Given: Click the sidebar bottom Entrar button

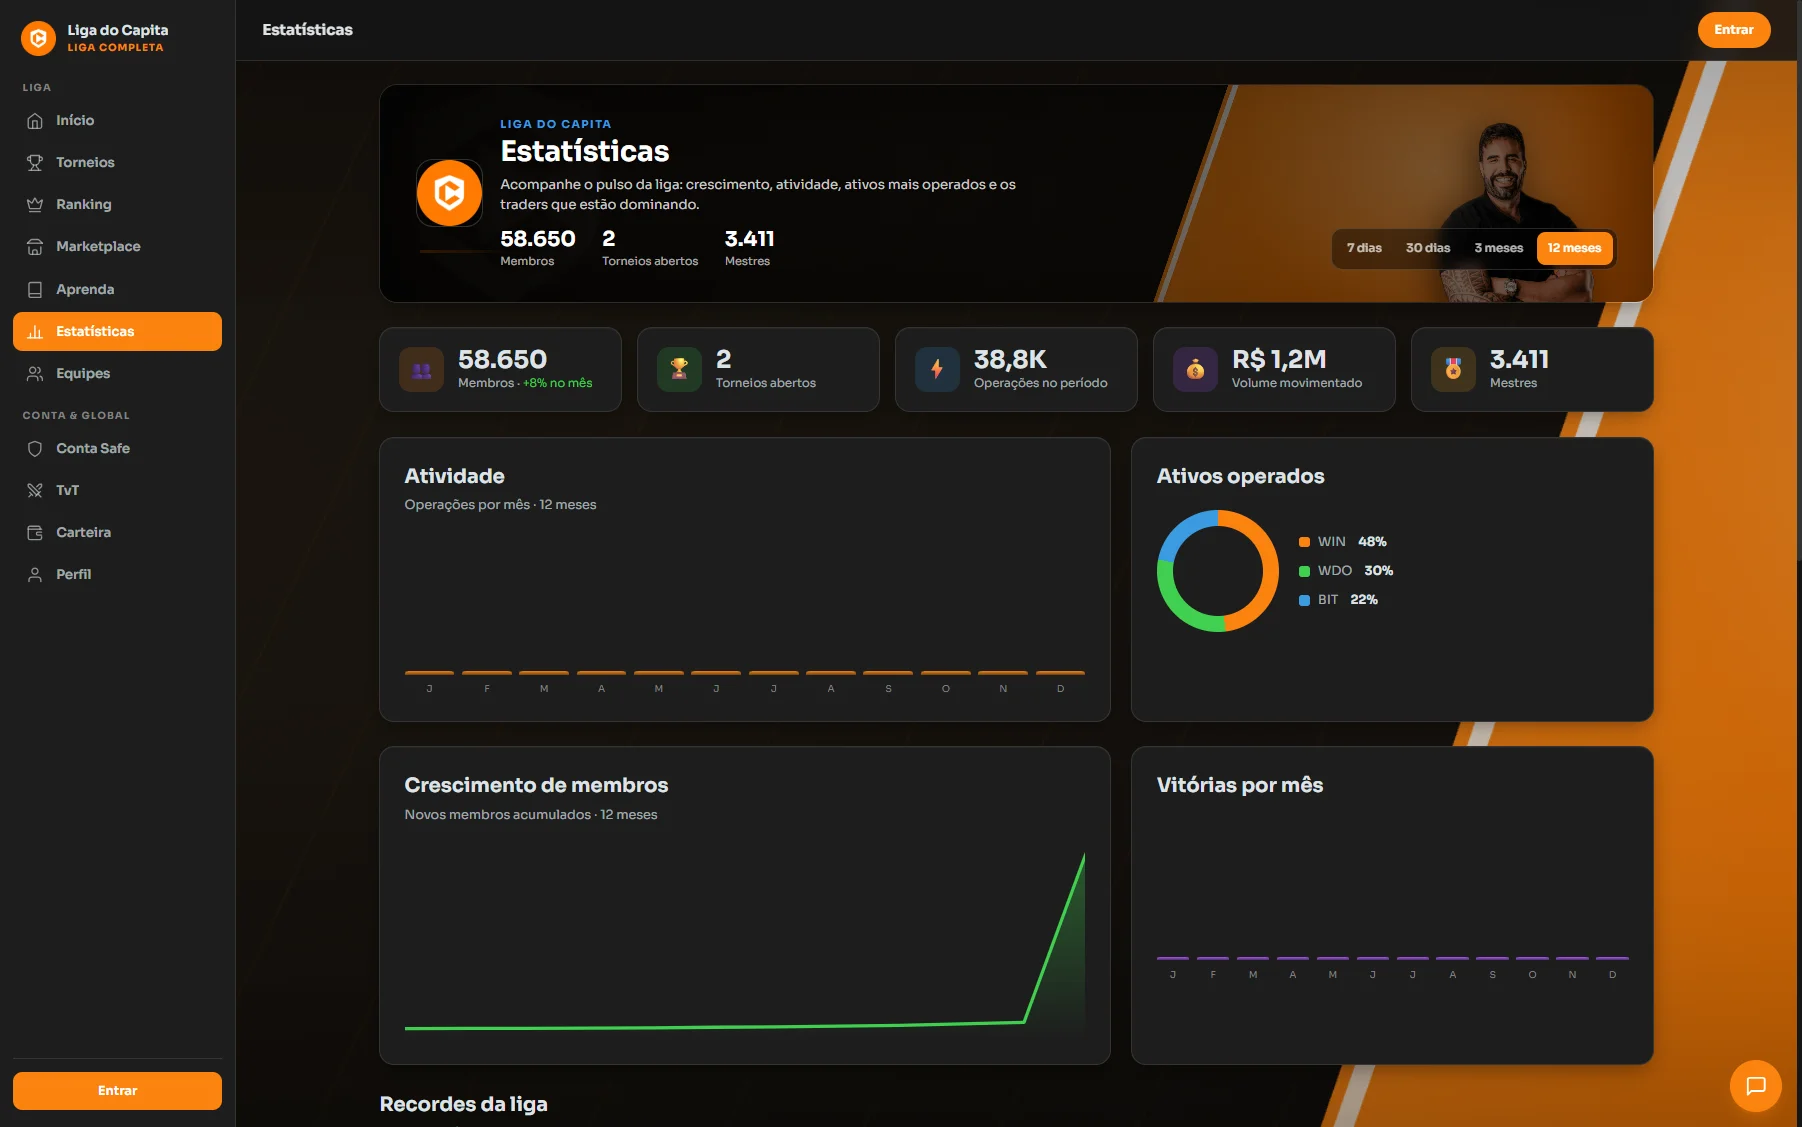Looking at the screenshot, I should coord(117,1091).
